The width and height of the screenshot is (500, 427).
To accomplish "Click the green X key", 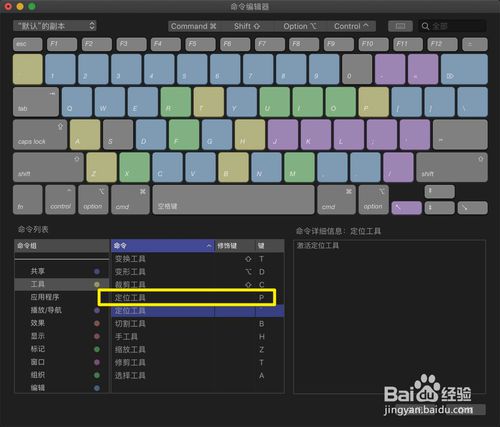I will (x=134, y=167).
